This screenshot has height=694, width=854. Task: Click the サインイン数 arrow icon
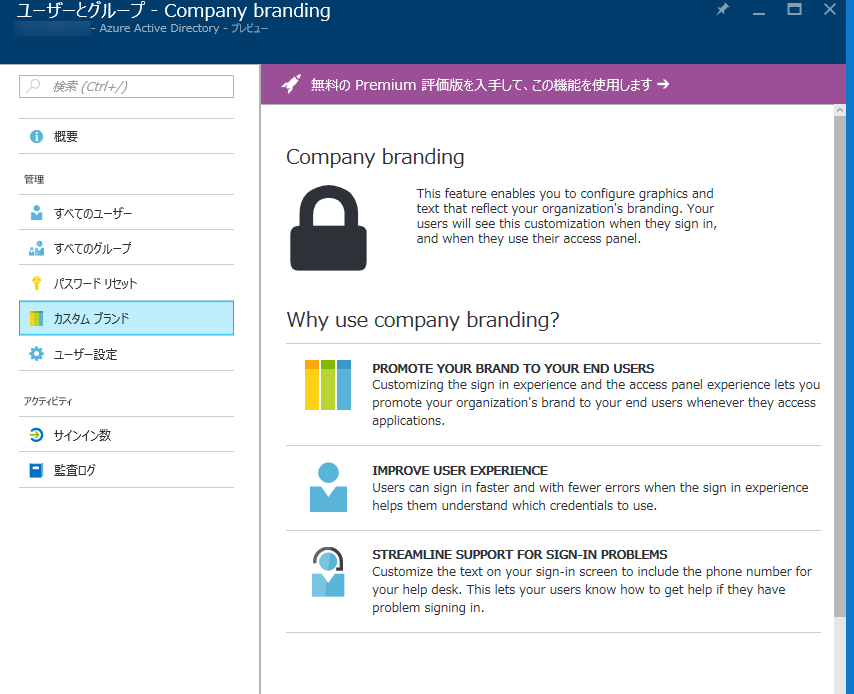click(x=36, y=435)
